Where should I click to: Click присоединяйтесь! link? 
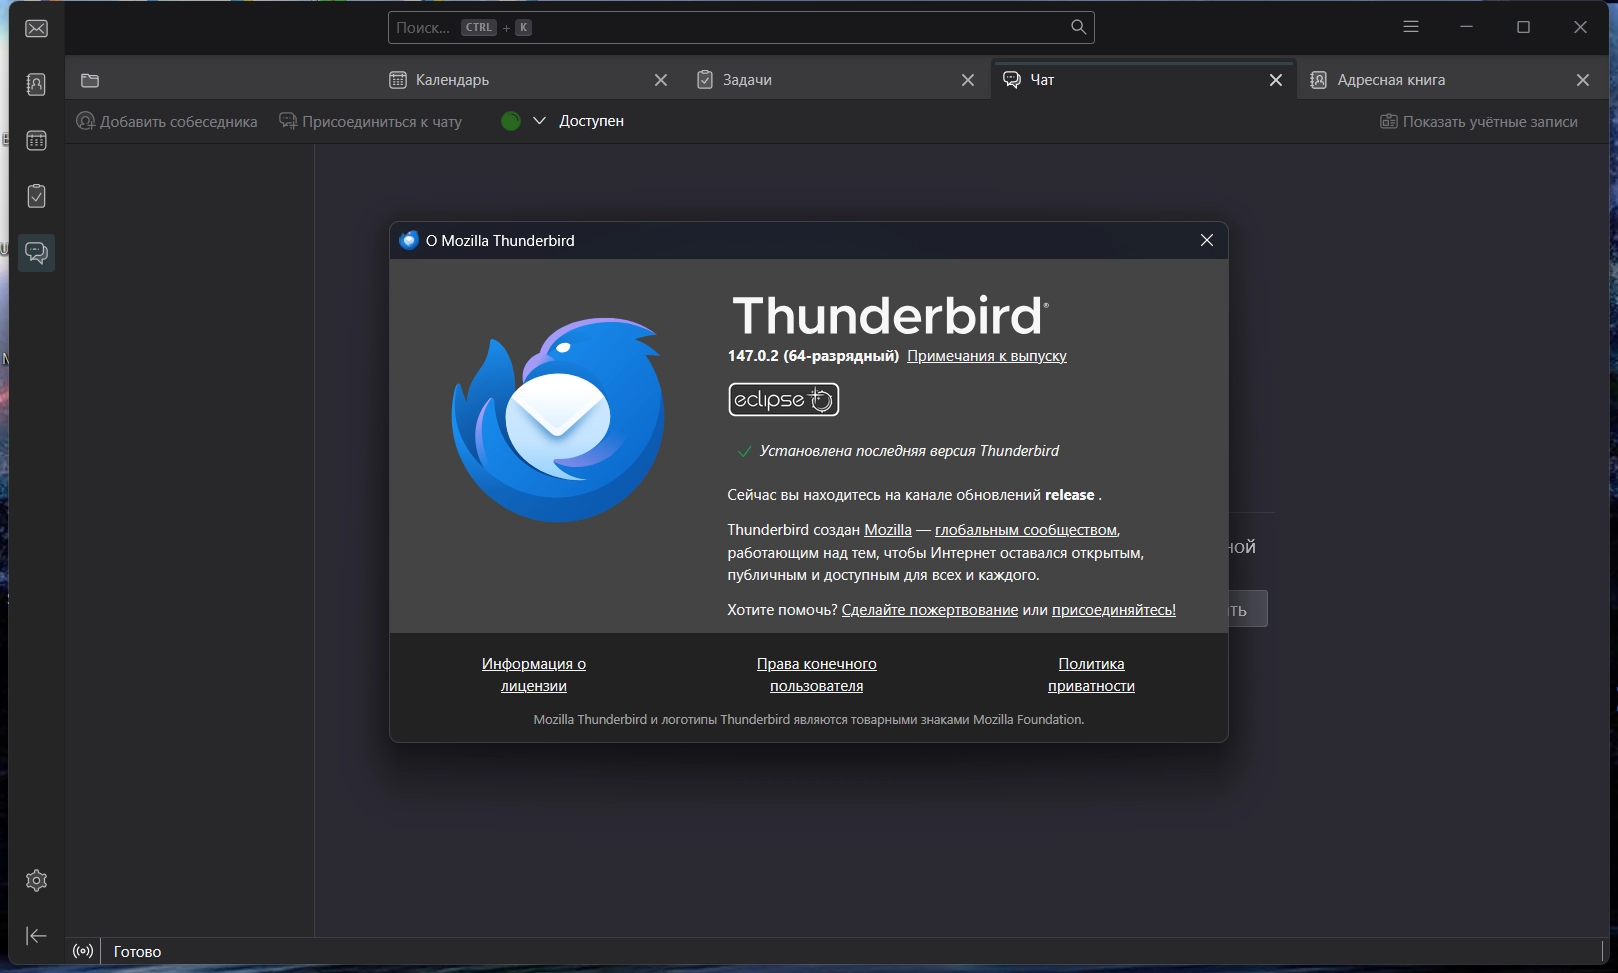click(x=1114, y=610)
